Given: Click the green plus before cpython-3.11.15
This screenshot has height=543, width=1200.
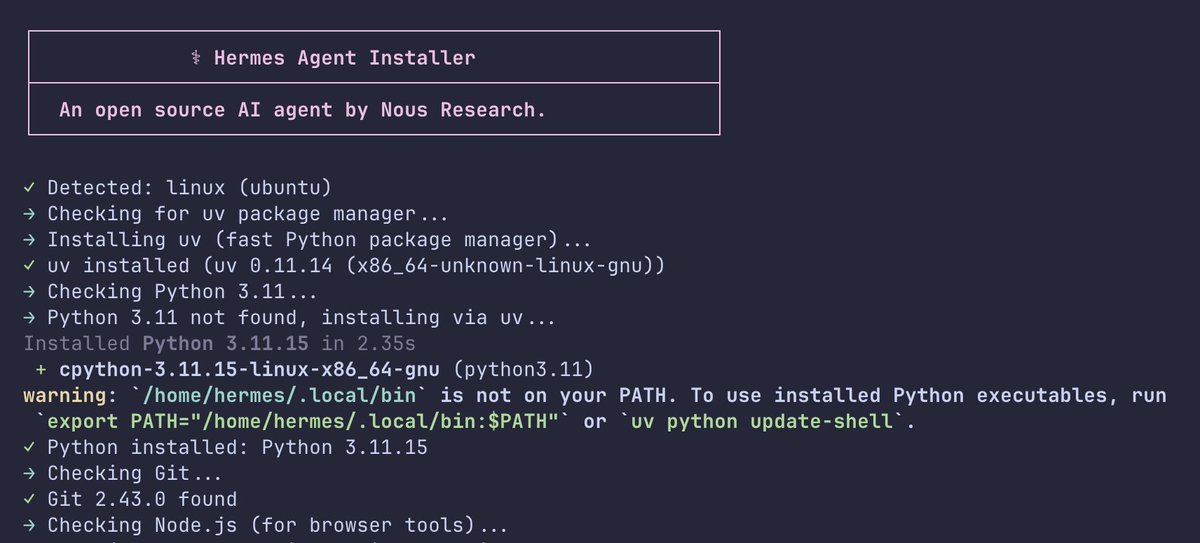Looking at the screenshot, I should pyautogui.click(x=41, y=370).
